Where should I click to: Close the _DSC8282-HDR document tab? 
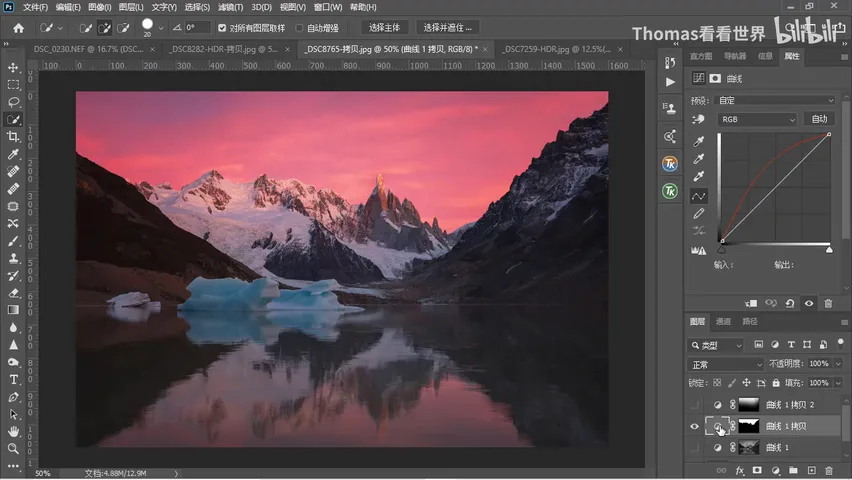pyautogui.click(x=287, y=49)
